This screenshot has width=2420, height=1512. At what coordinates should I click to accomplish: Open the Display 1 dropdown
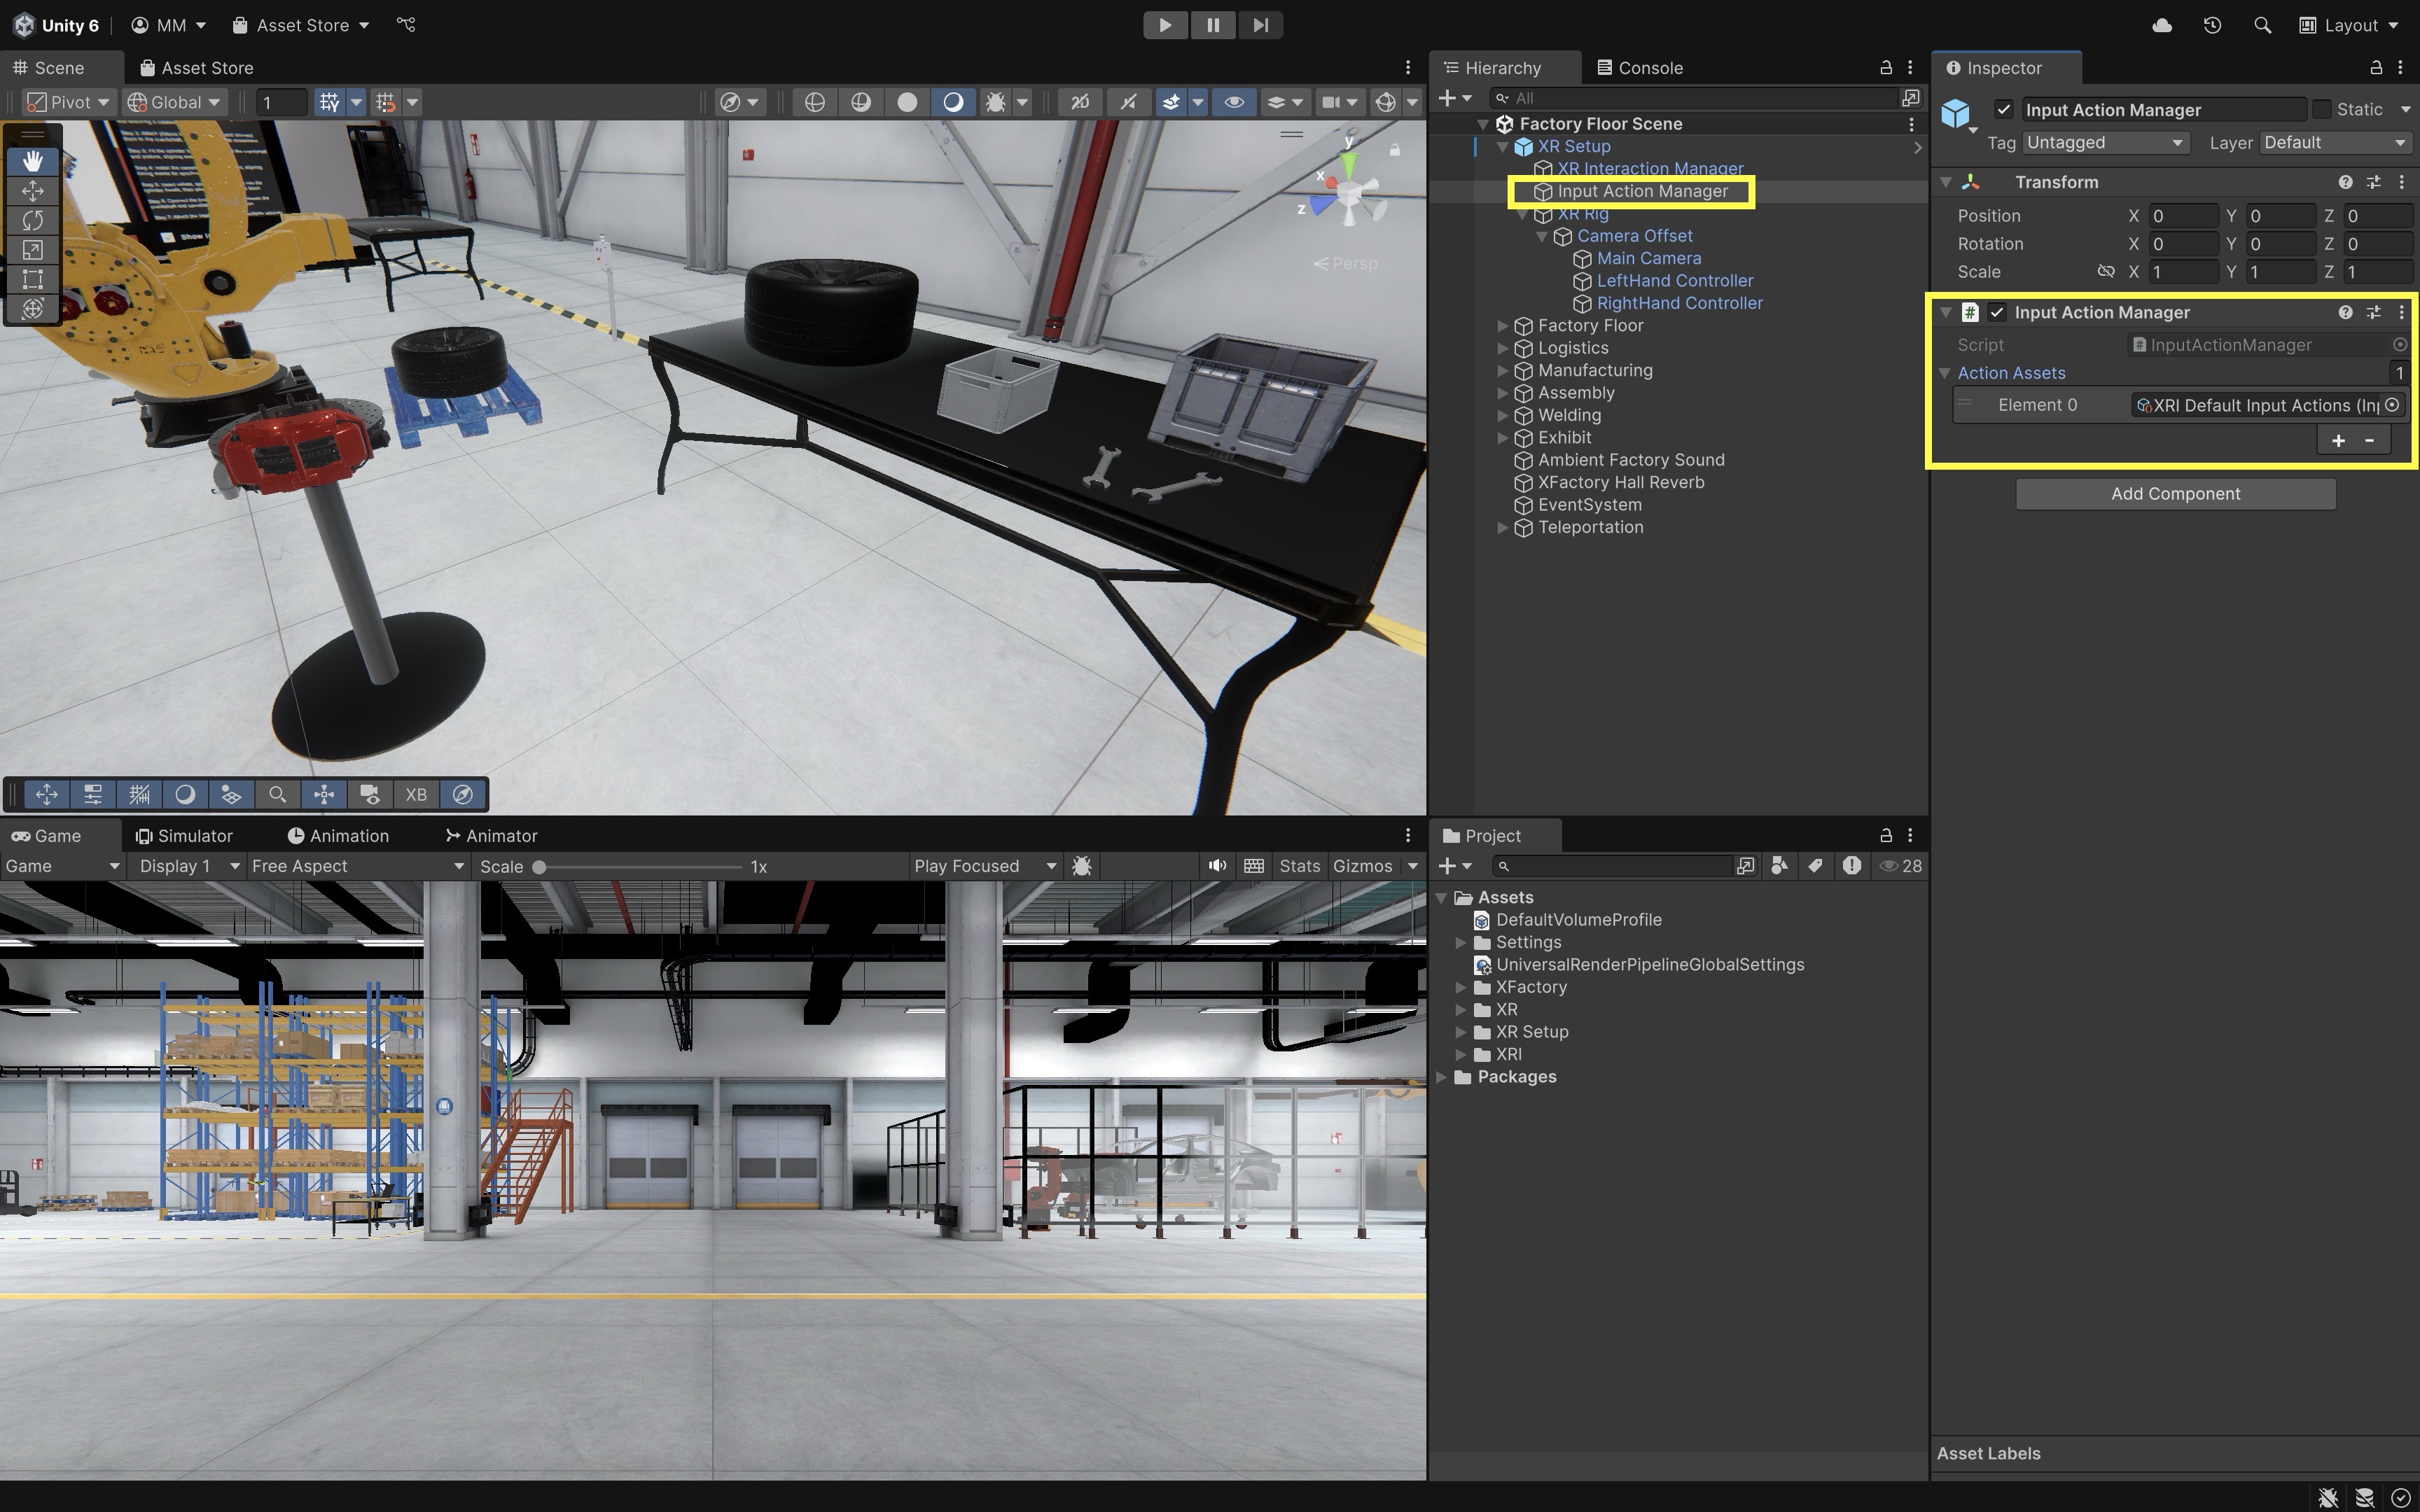[189, 866]
